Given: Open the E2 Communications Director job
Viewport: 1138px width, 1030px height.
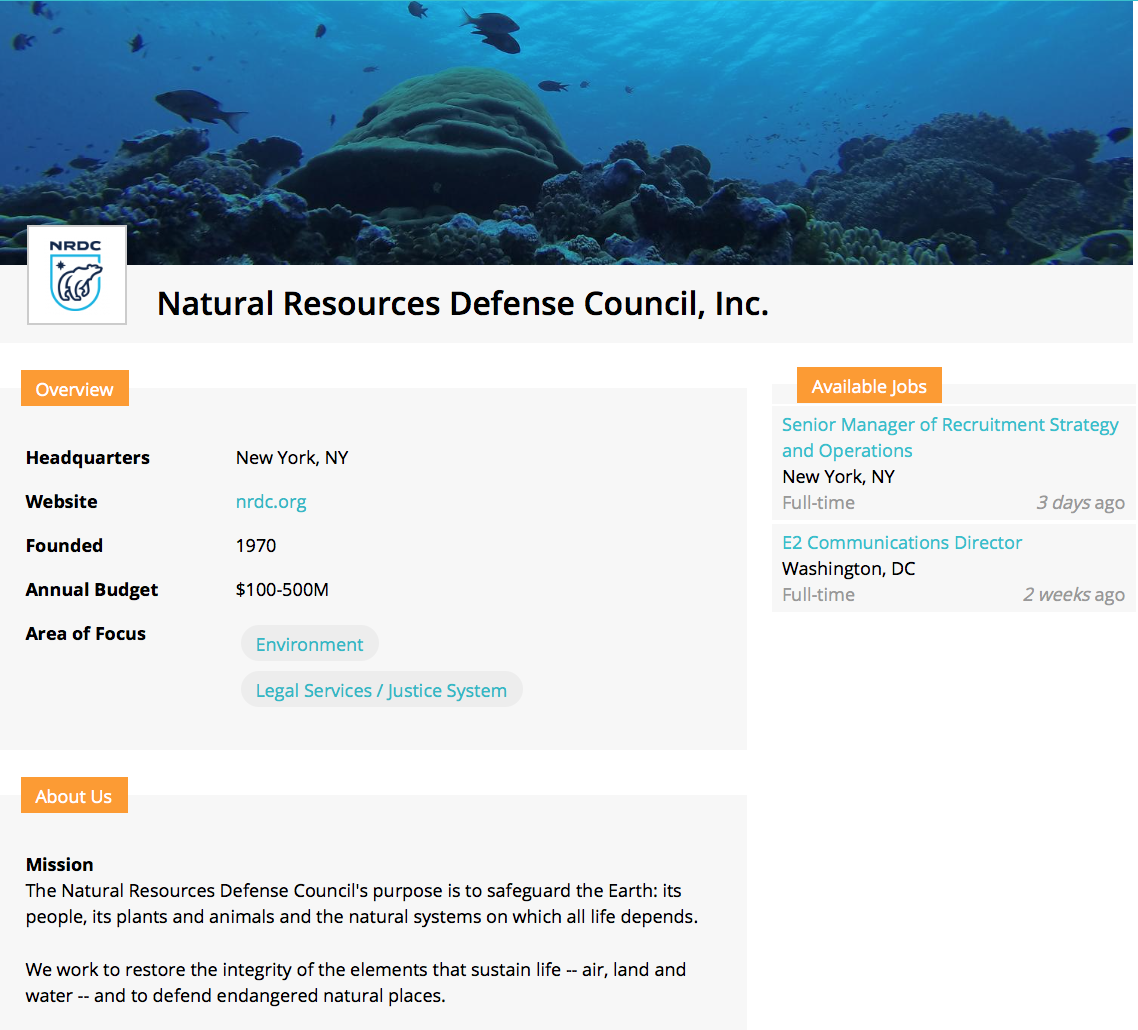Looking at the screenshot, I should (901, 542).
